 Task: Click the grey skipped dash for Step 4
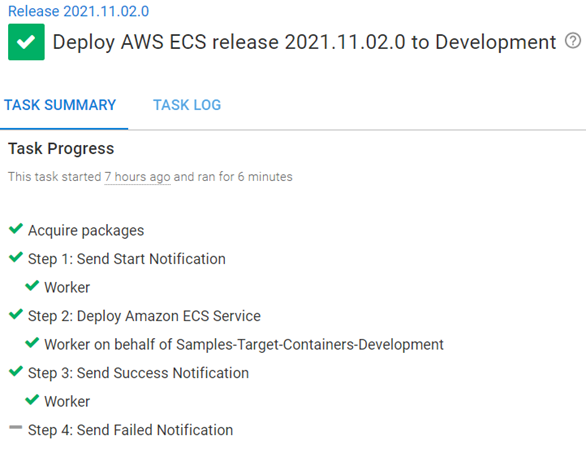(x=16, y=427)
